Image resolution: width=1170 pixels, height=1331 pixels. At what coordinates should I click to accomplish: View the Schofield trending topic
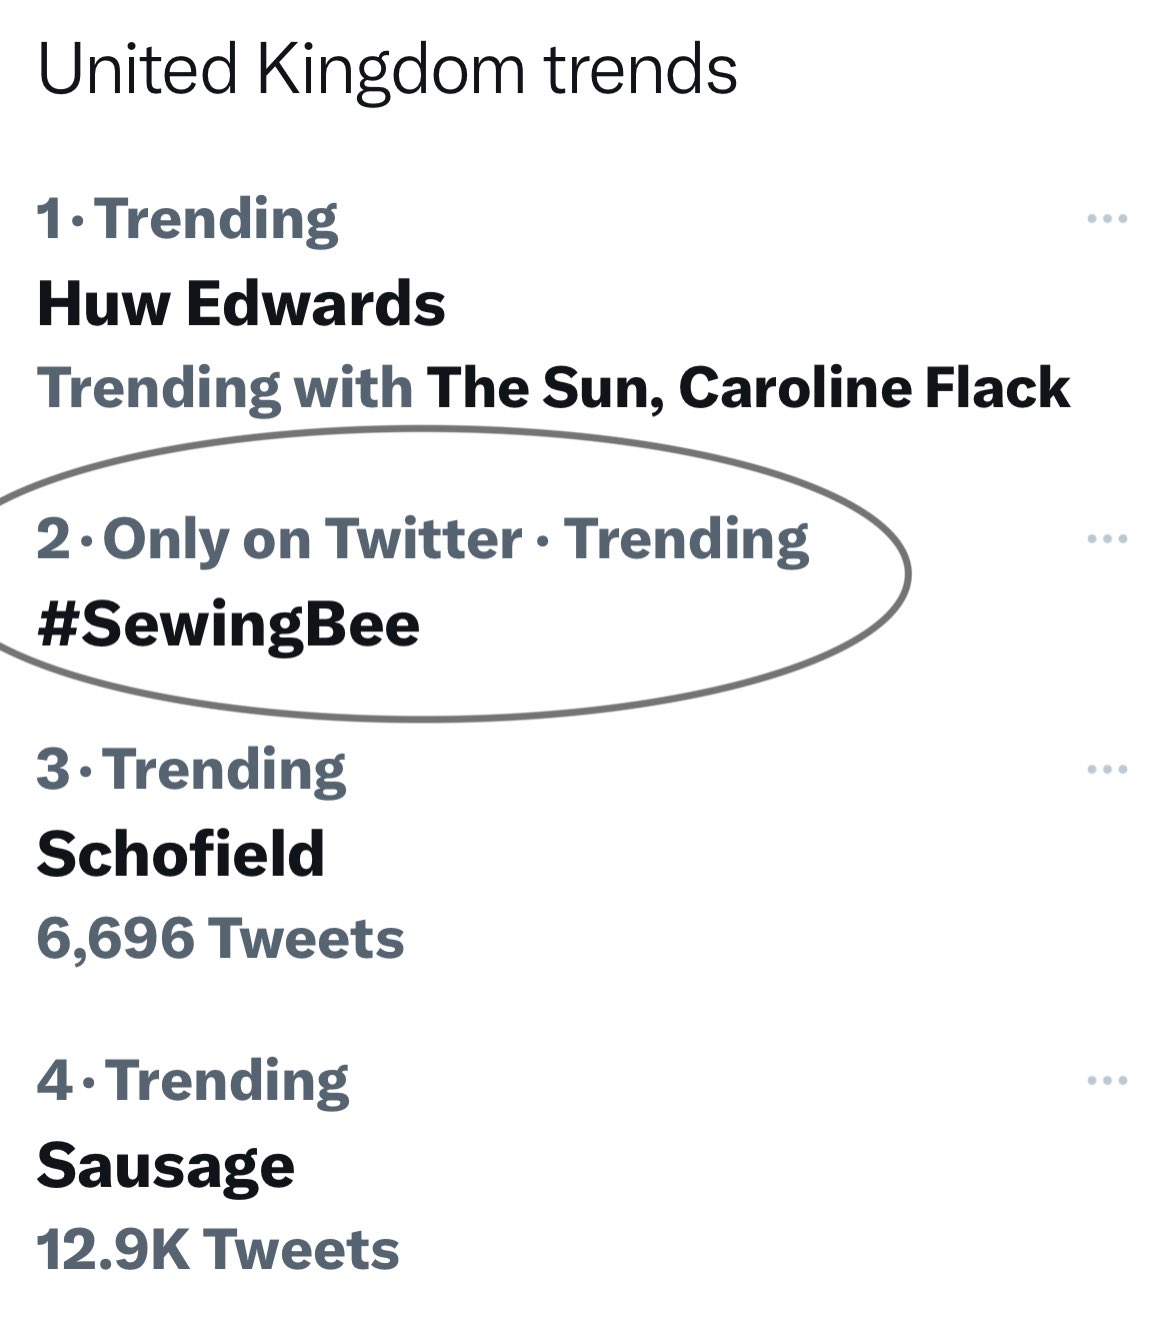[181, 854]
